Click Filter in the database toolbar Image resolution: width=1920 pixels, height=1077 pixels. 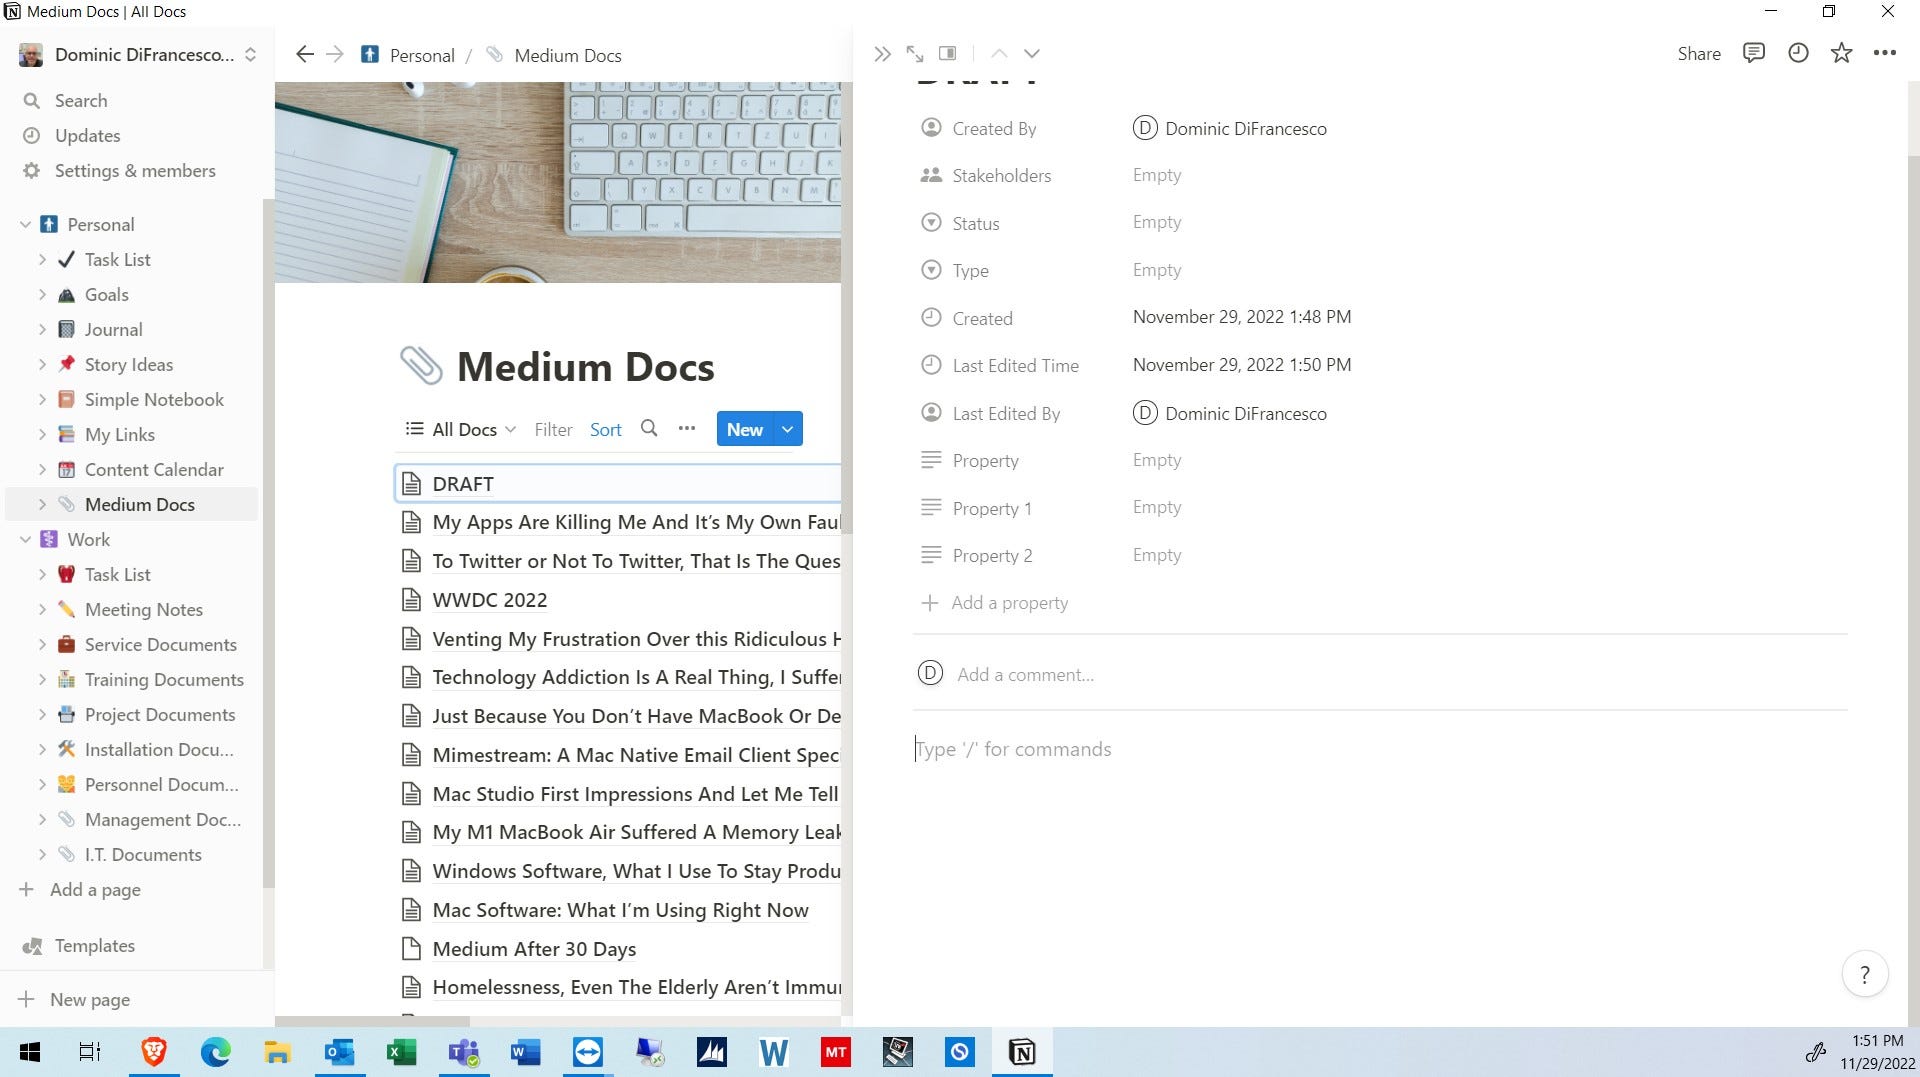(x=553, y=429)
